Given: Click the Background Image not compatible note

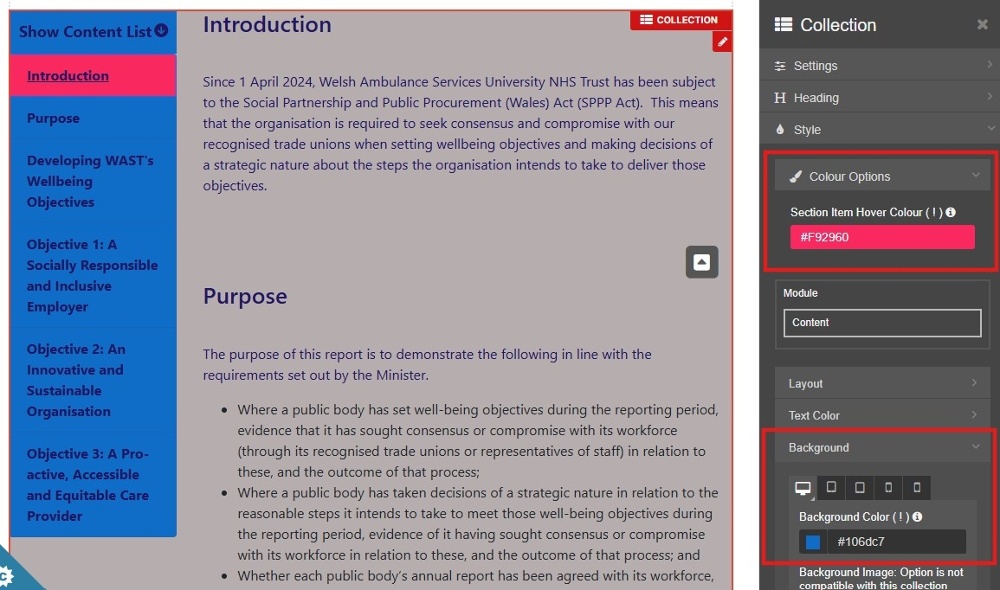Looking at the screenshot, I should pos(881,578).
